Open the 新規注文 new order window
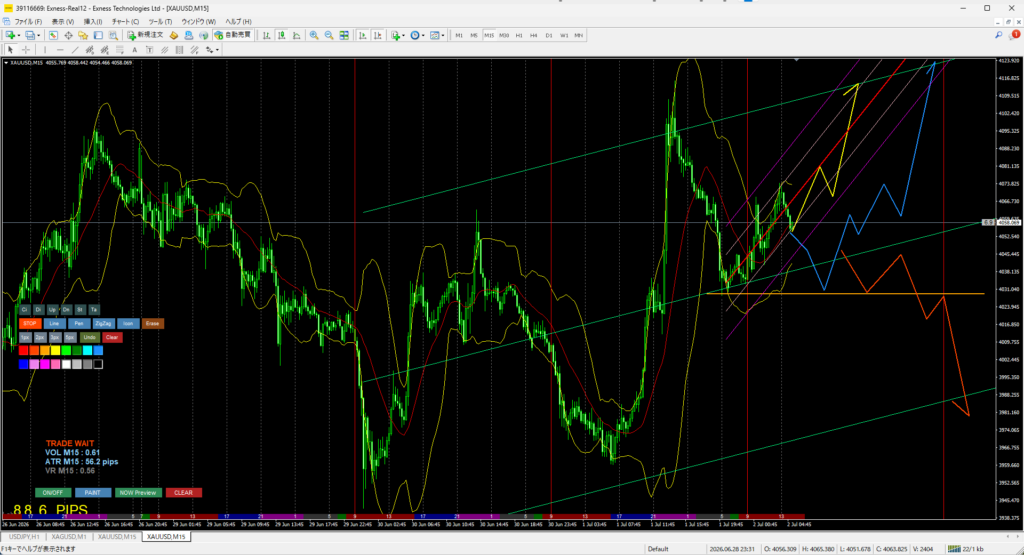Viewport: 1024px width, 555px height. click(146, 35)
